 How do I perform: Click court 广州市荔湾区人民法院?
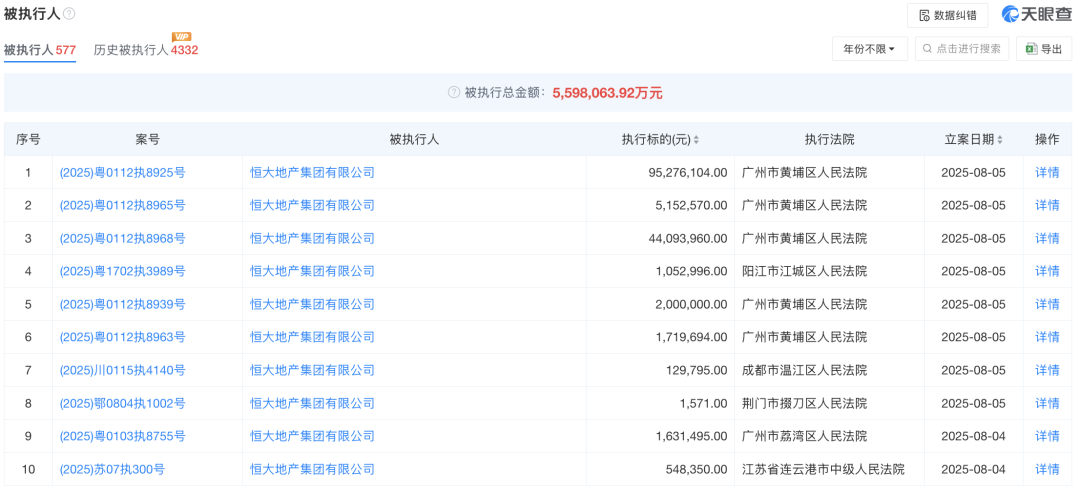click(x=804, y=437)
